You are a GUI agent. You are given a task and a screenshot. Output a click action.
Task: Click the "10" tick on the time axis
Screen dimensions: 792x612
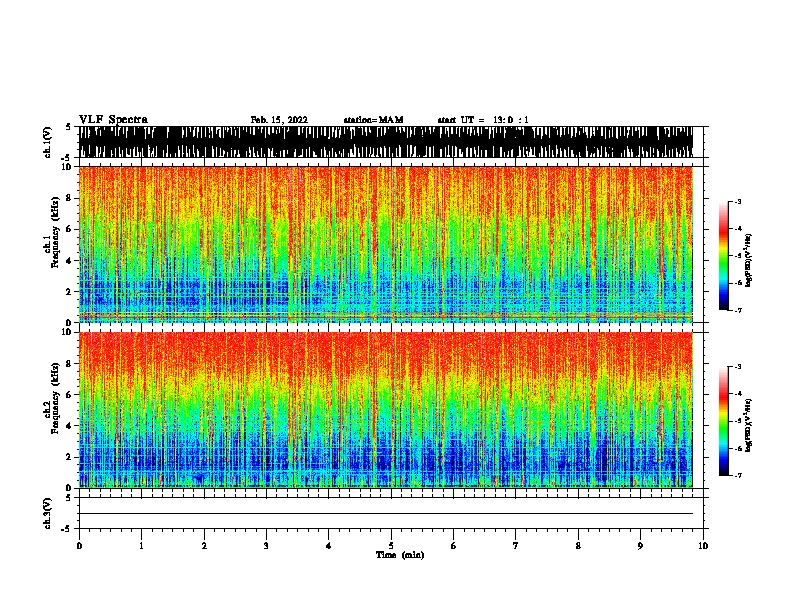(703, 546)
